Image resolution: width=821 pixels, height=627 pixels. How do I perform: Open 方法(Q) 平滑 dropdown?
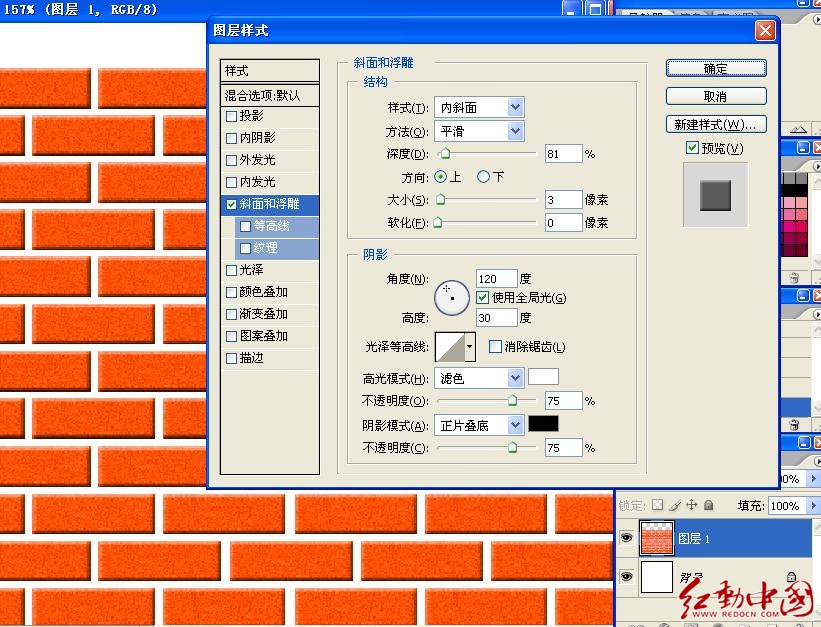(515, 131)
